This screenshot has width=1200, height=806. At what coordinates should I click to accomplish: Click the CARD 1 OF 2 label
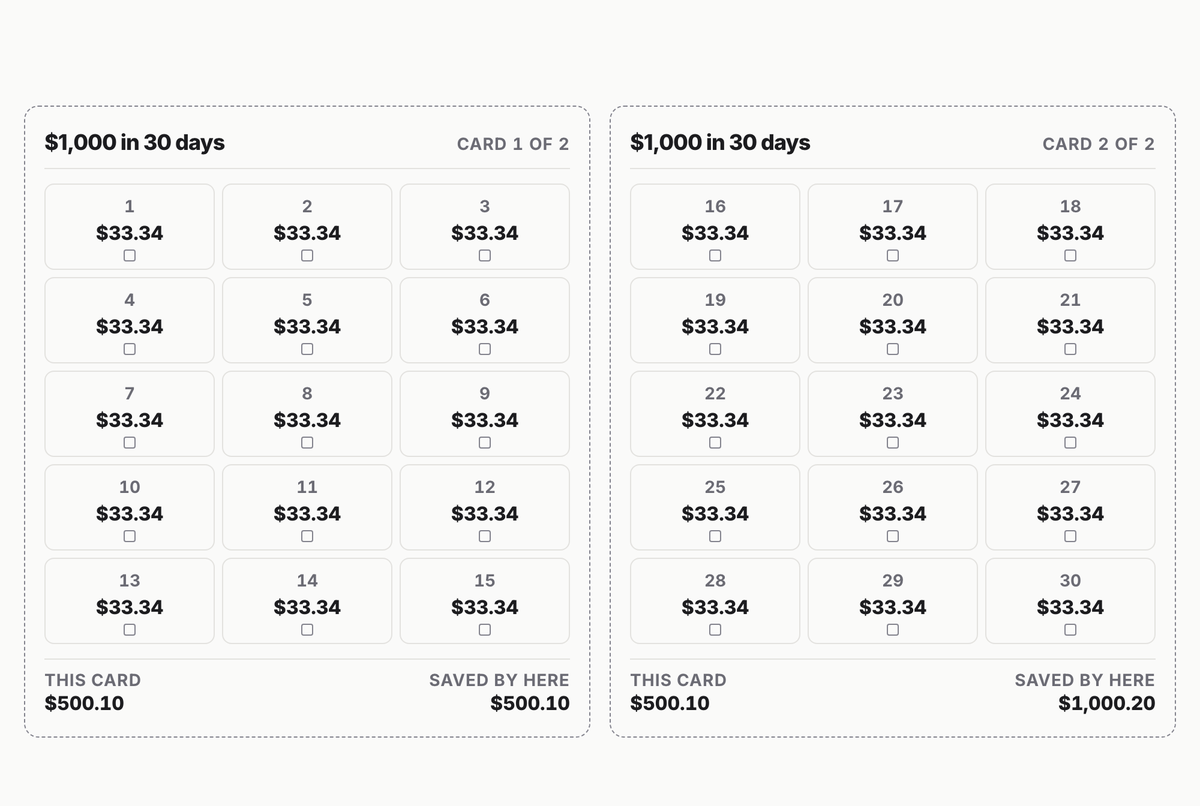click(x=513, y=144)
